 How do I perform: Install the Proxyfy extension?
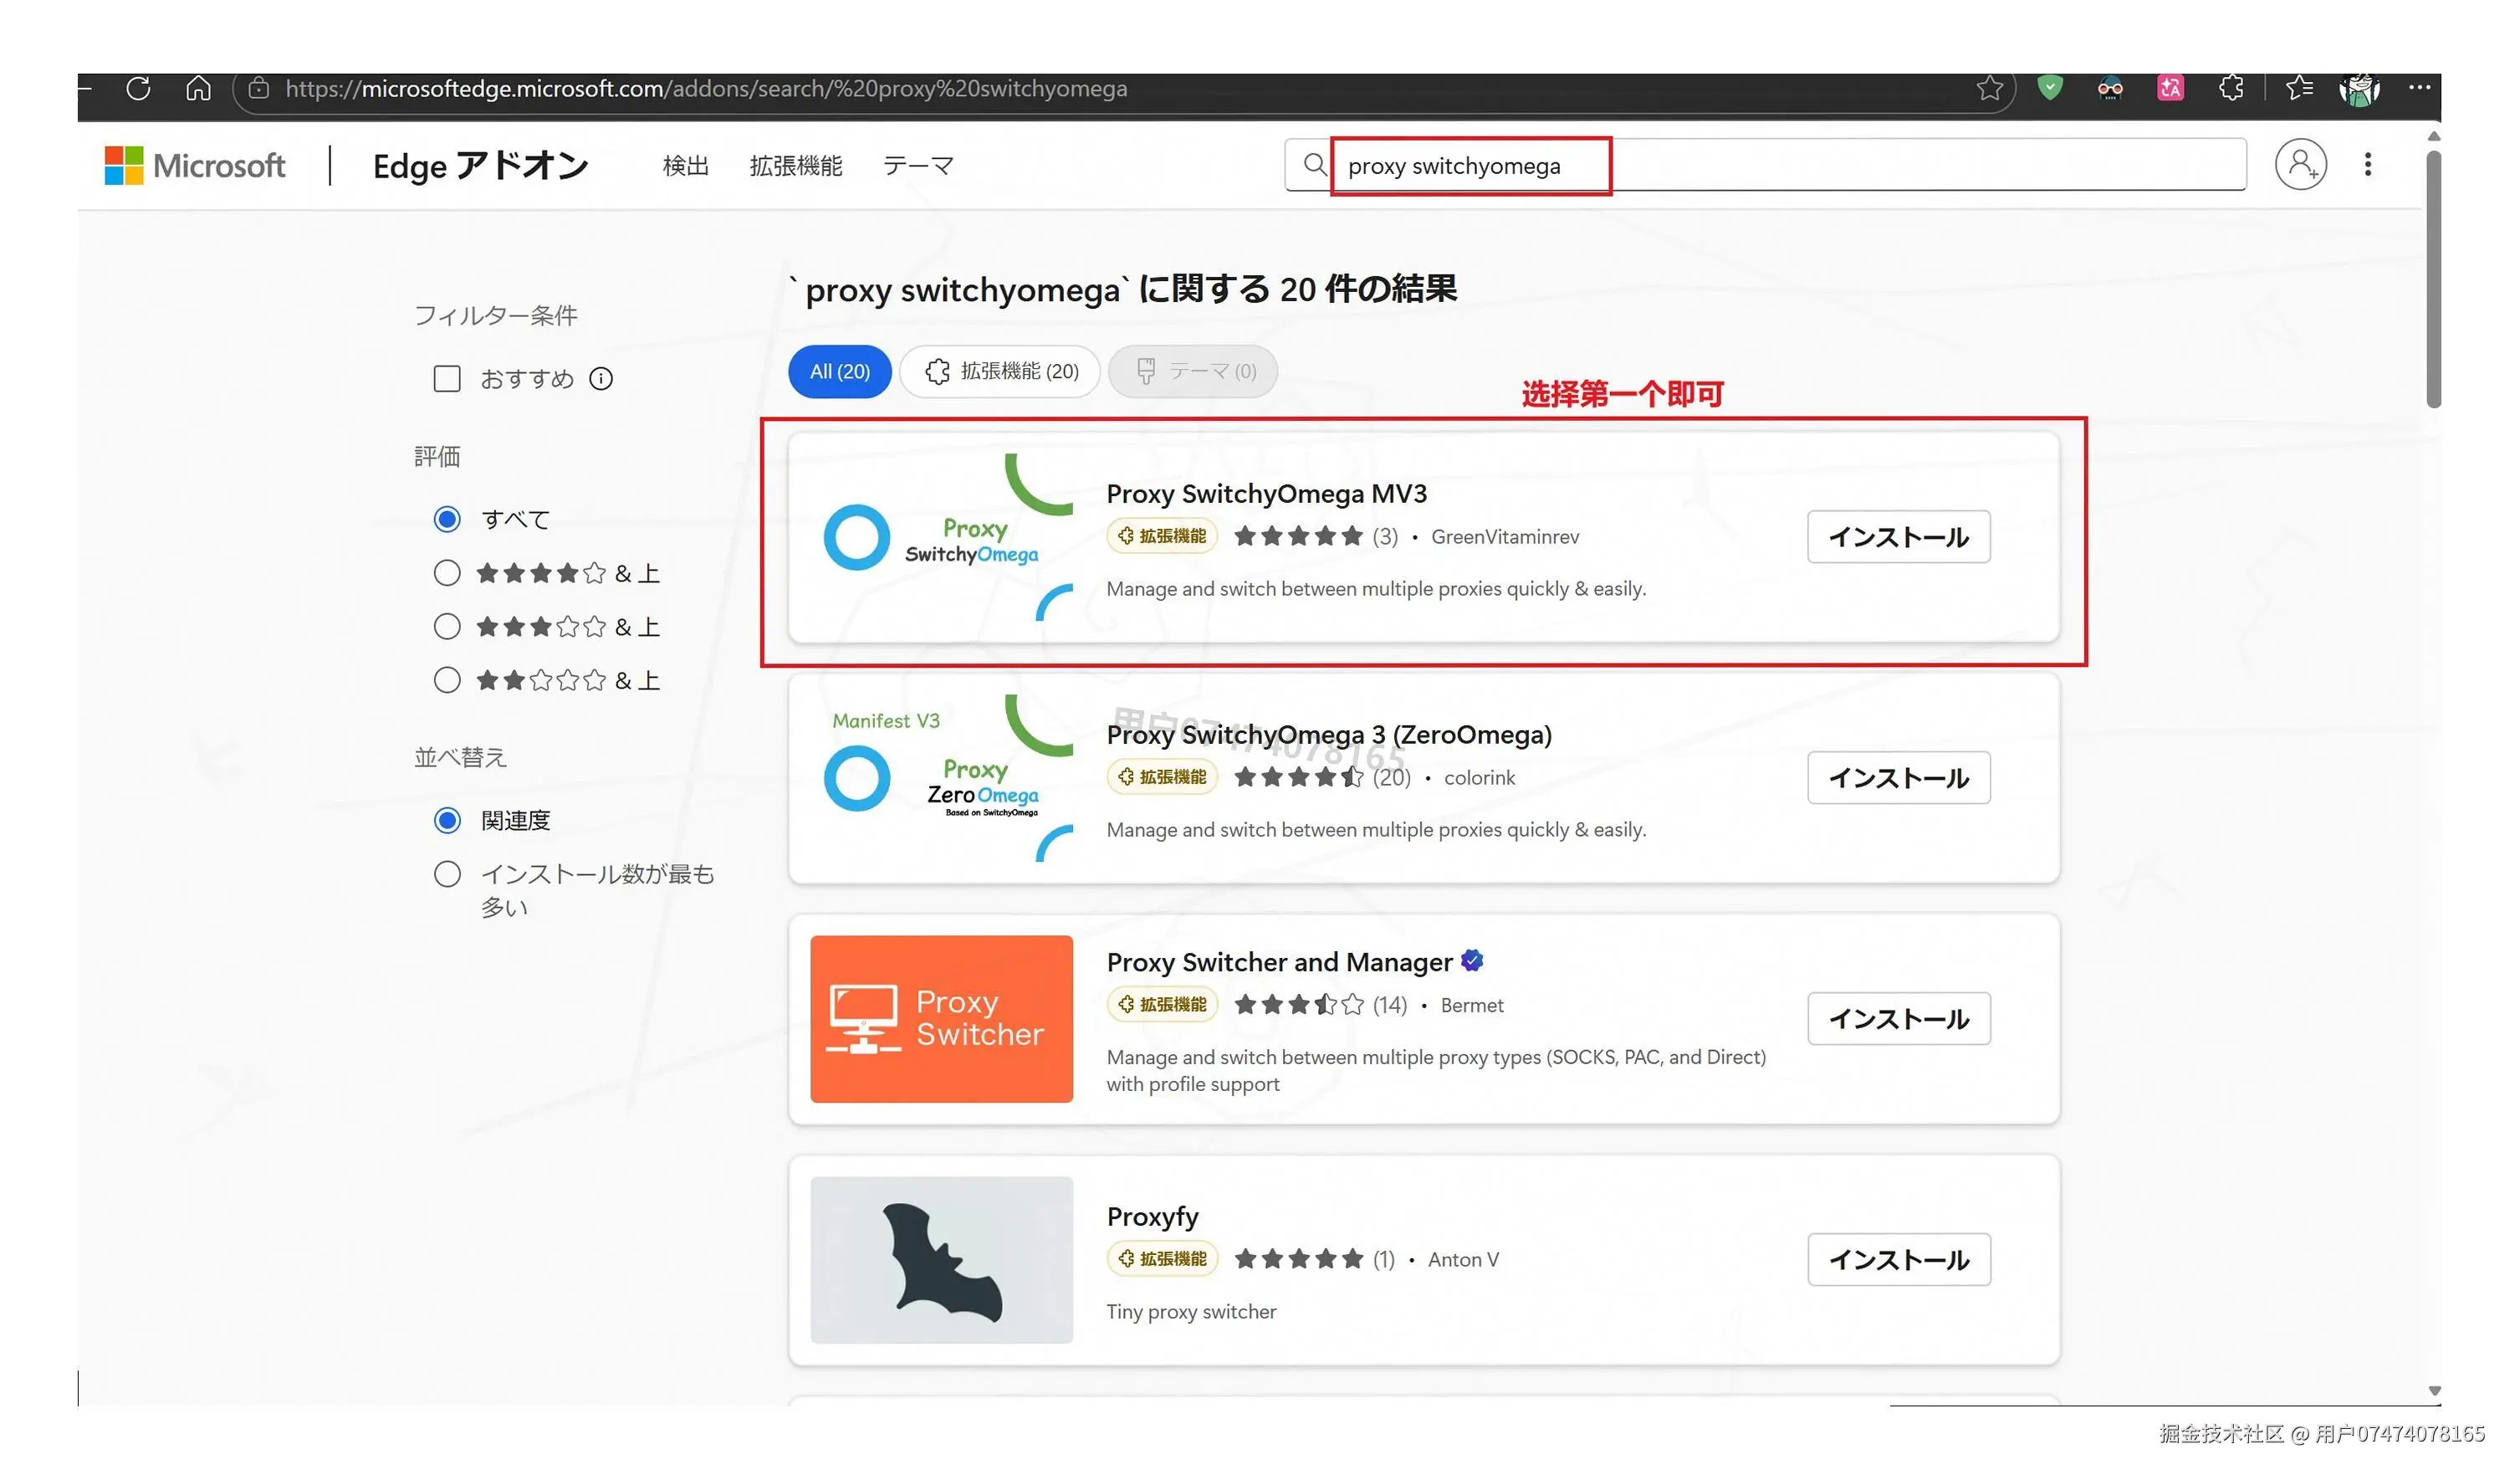tap(1898, 1259)
